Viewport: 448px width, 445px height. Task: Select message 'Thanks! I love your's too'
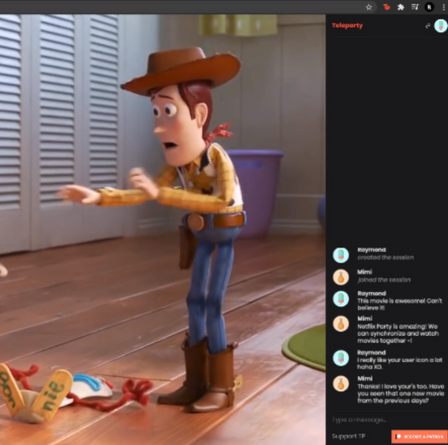pos(401,393)
